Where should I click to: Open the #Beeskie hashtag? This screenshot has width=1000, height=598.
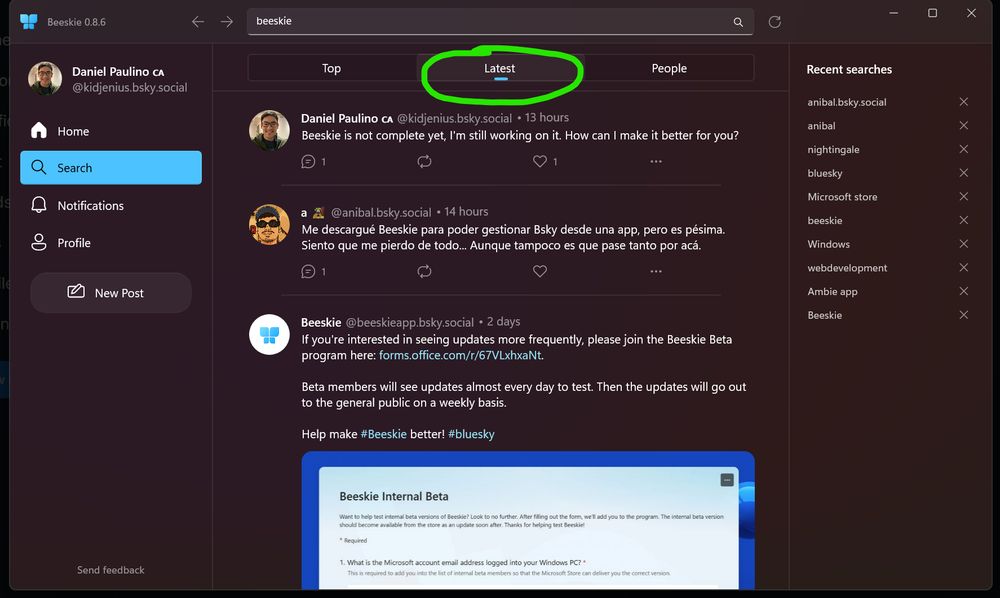tap(383, 434)
